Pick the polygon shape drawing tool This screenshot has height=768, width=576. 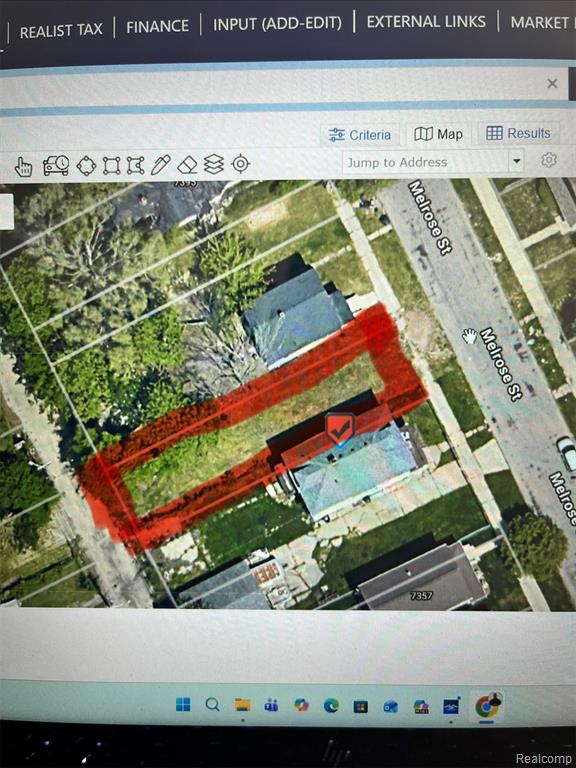135,165
